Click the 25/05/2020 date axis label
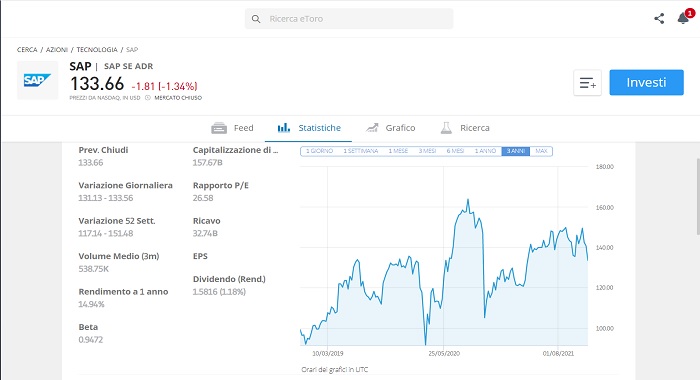This screenshot has height=380, width=700. (444, 353)
